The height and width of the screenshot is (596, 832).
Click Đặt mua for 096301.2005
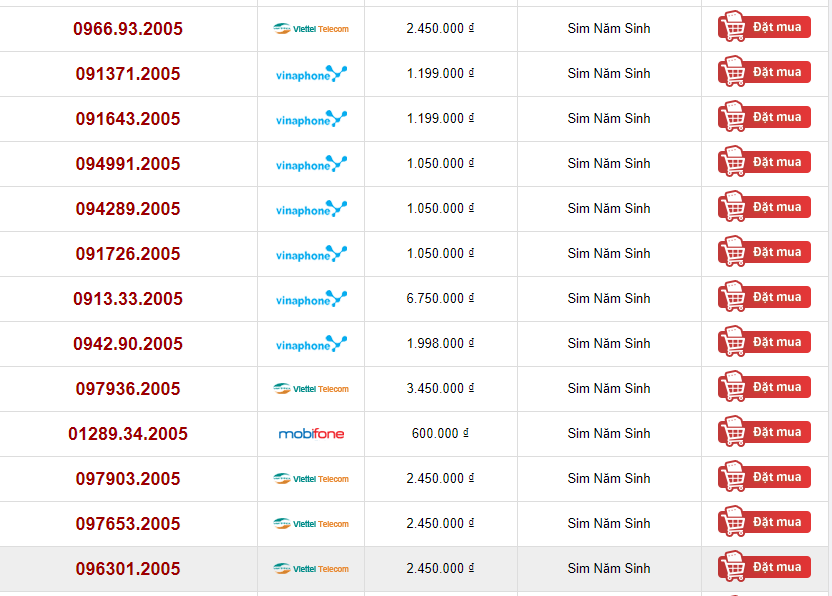(x=764, y=566)
